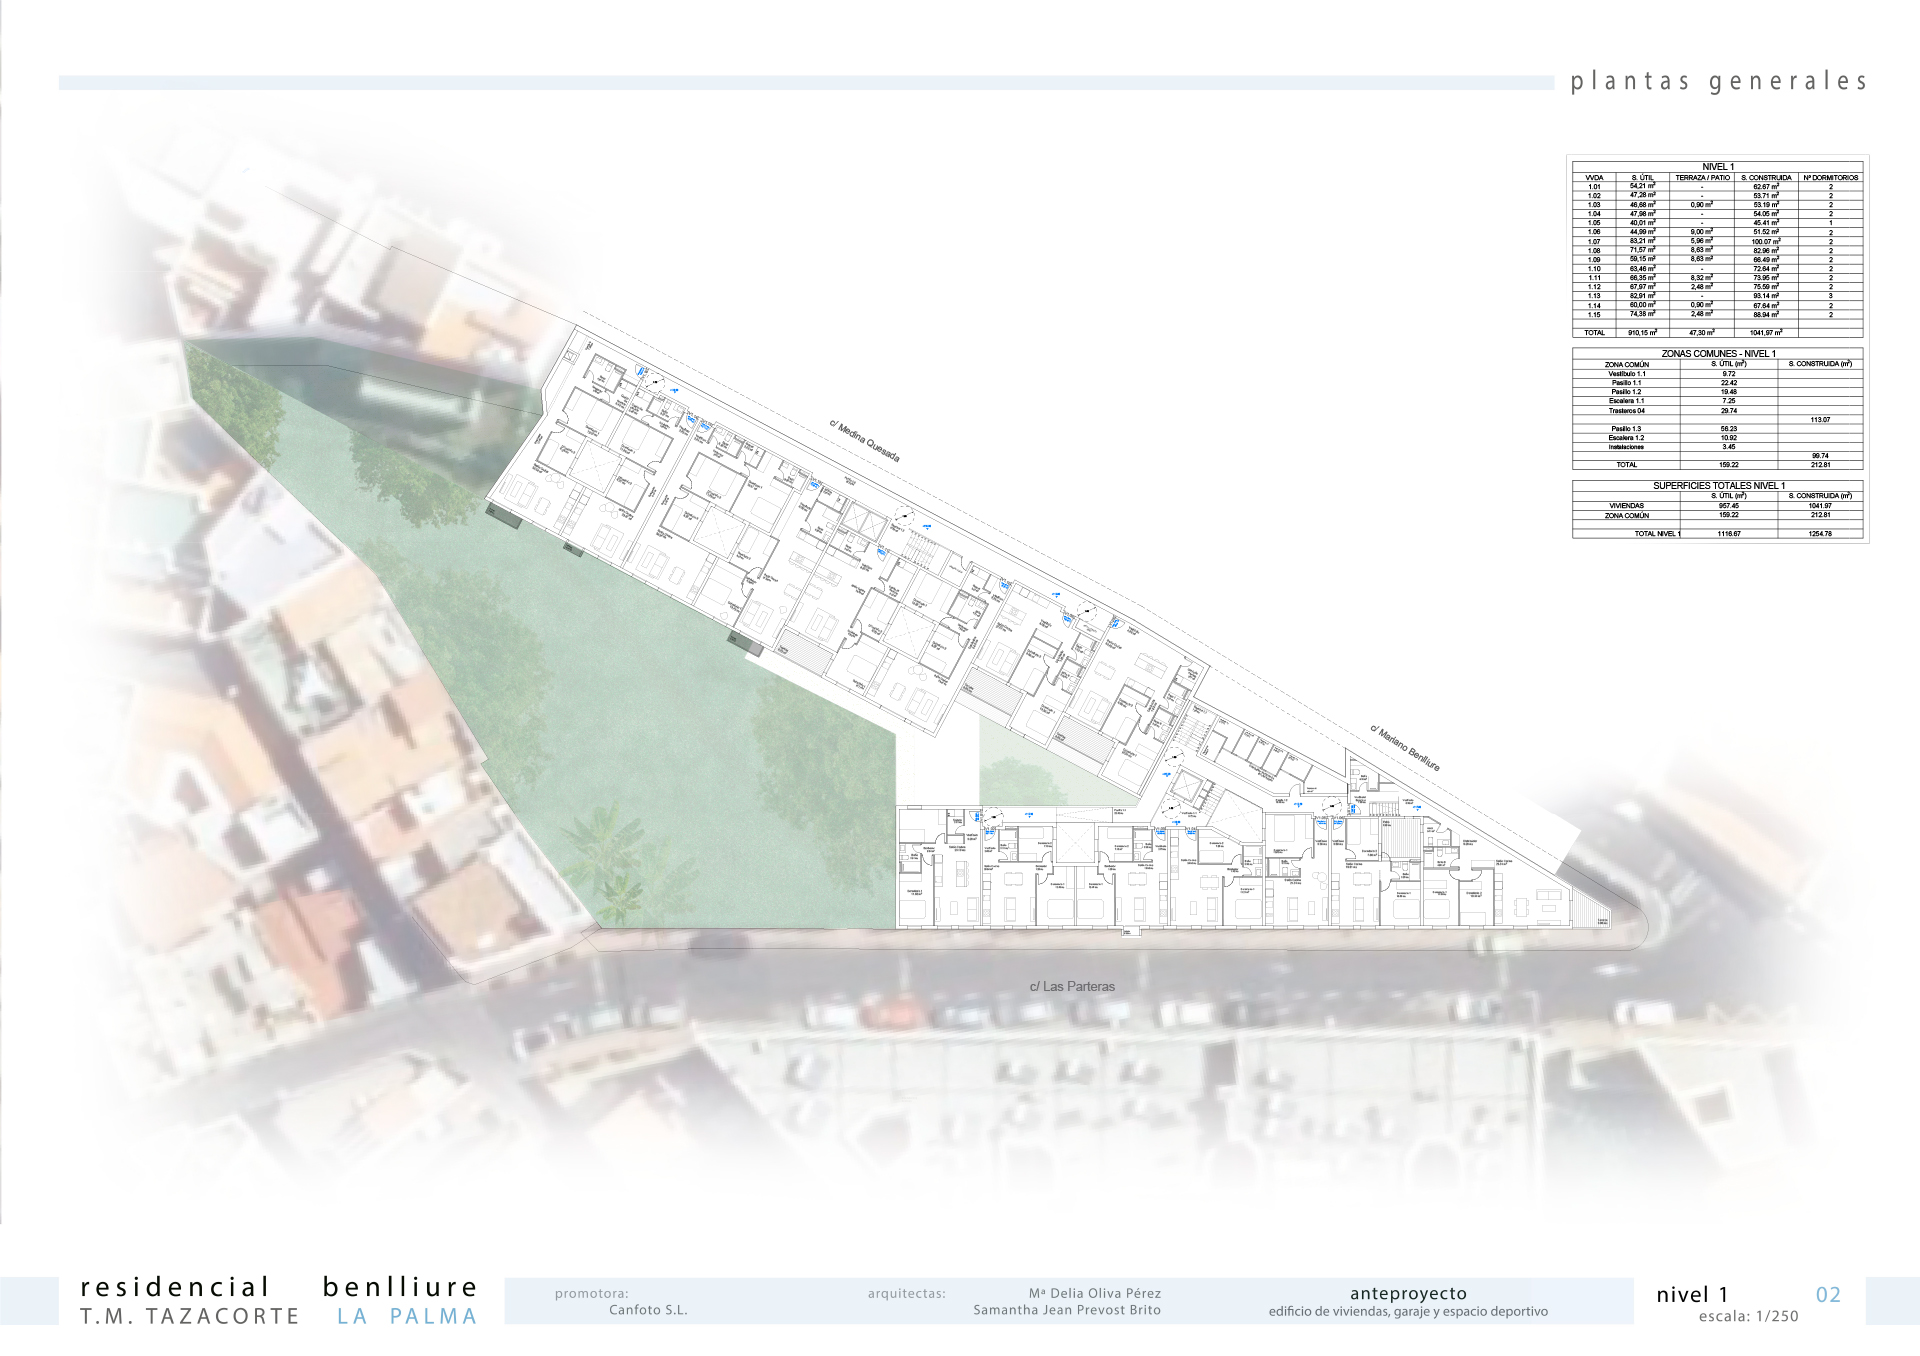Select dwelling row '1.15' cell
The image size is (1920, 1356).
coord(1594,315)
